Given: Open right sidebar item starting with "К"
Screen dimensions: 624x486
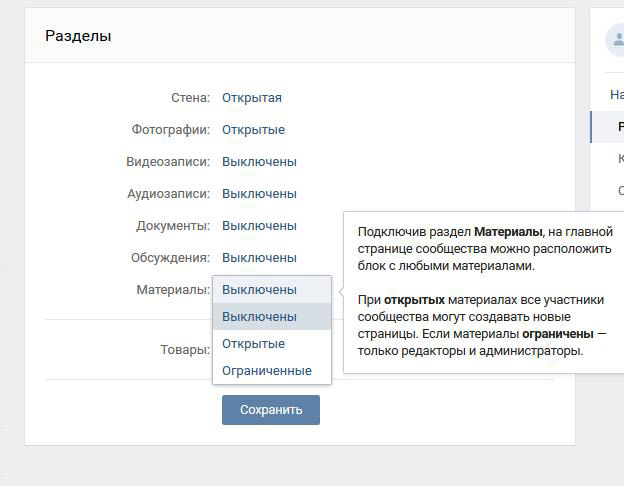Looking at the screenshot, I should click(x=620, y=159).
